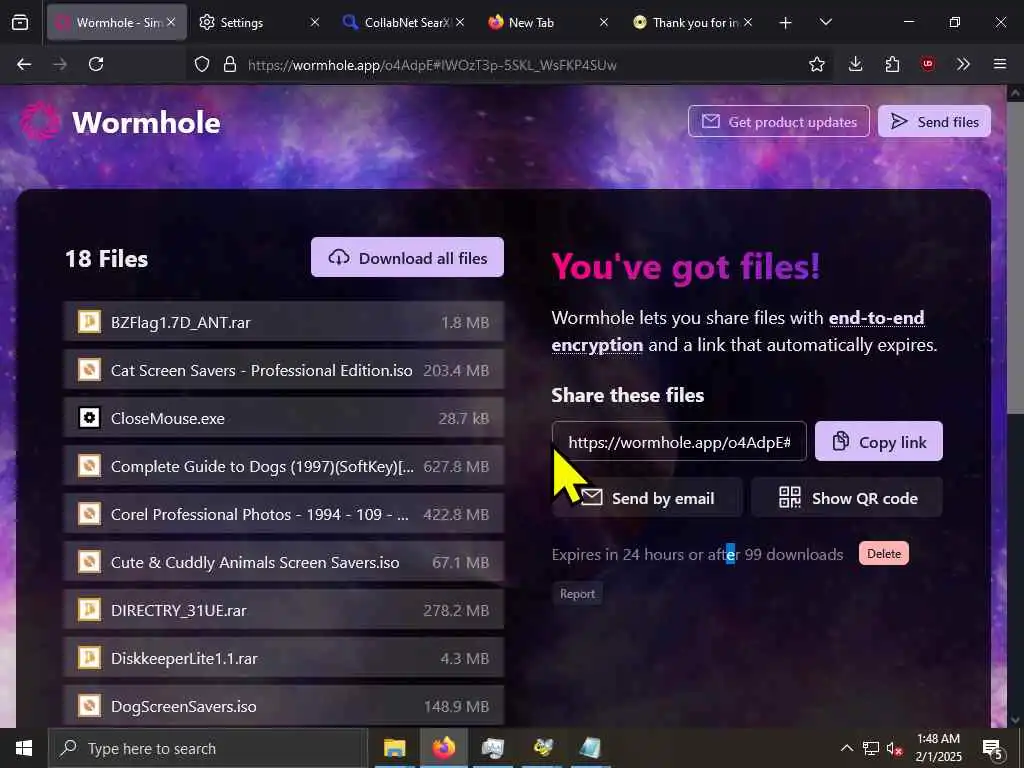Click DogScreenSavers.iso disc icon

[x=89, y=706]
